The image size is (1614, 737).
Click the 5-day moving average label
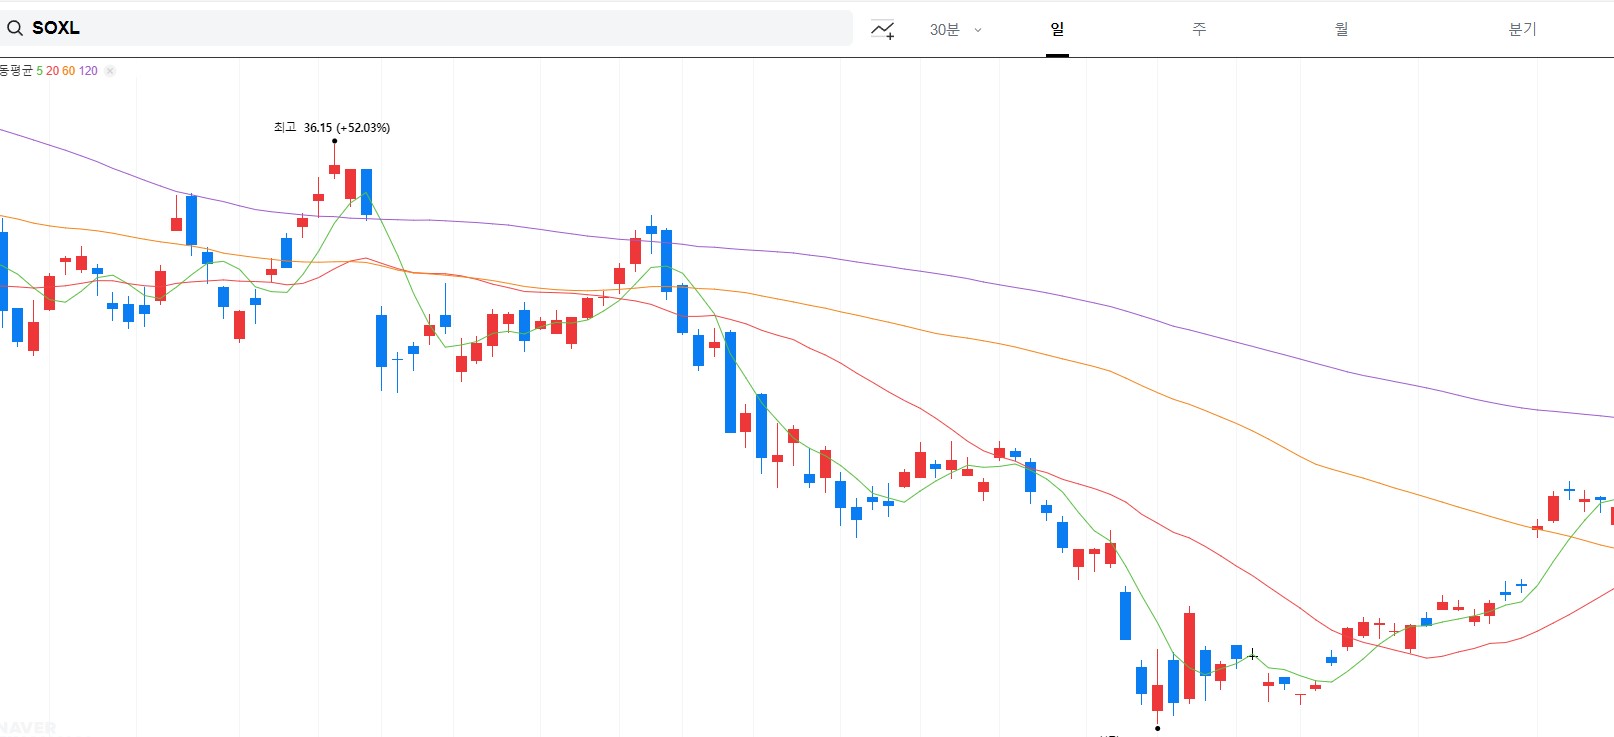(40, 71)
